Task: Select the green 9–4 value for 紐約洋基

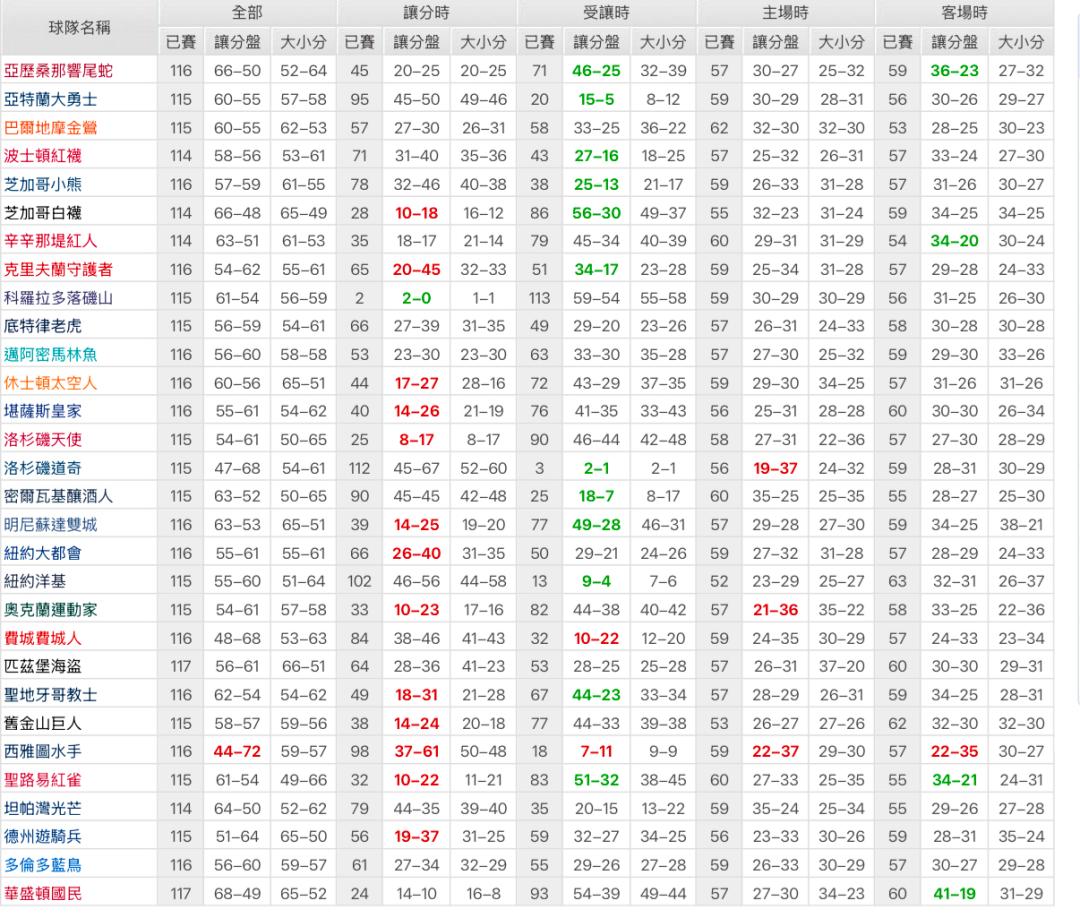Action: (596, 582)
